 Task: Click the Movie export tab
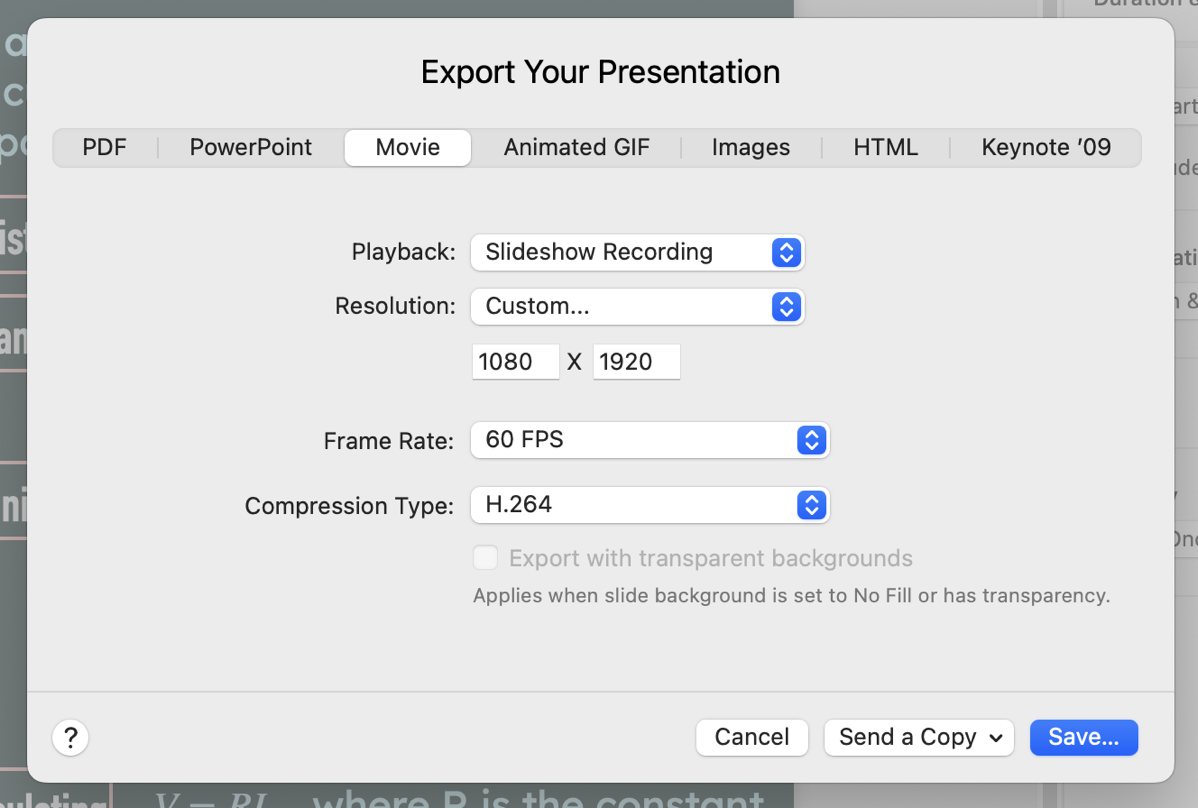pyautogui.click(x=408, y=148)
